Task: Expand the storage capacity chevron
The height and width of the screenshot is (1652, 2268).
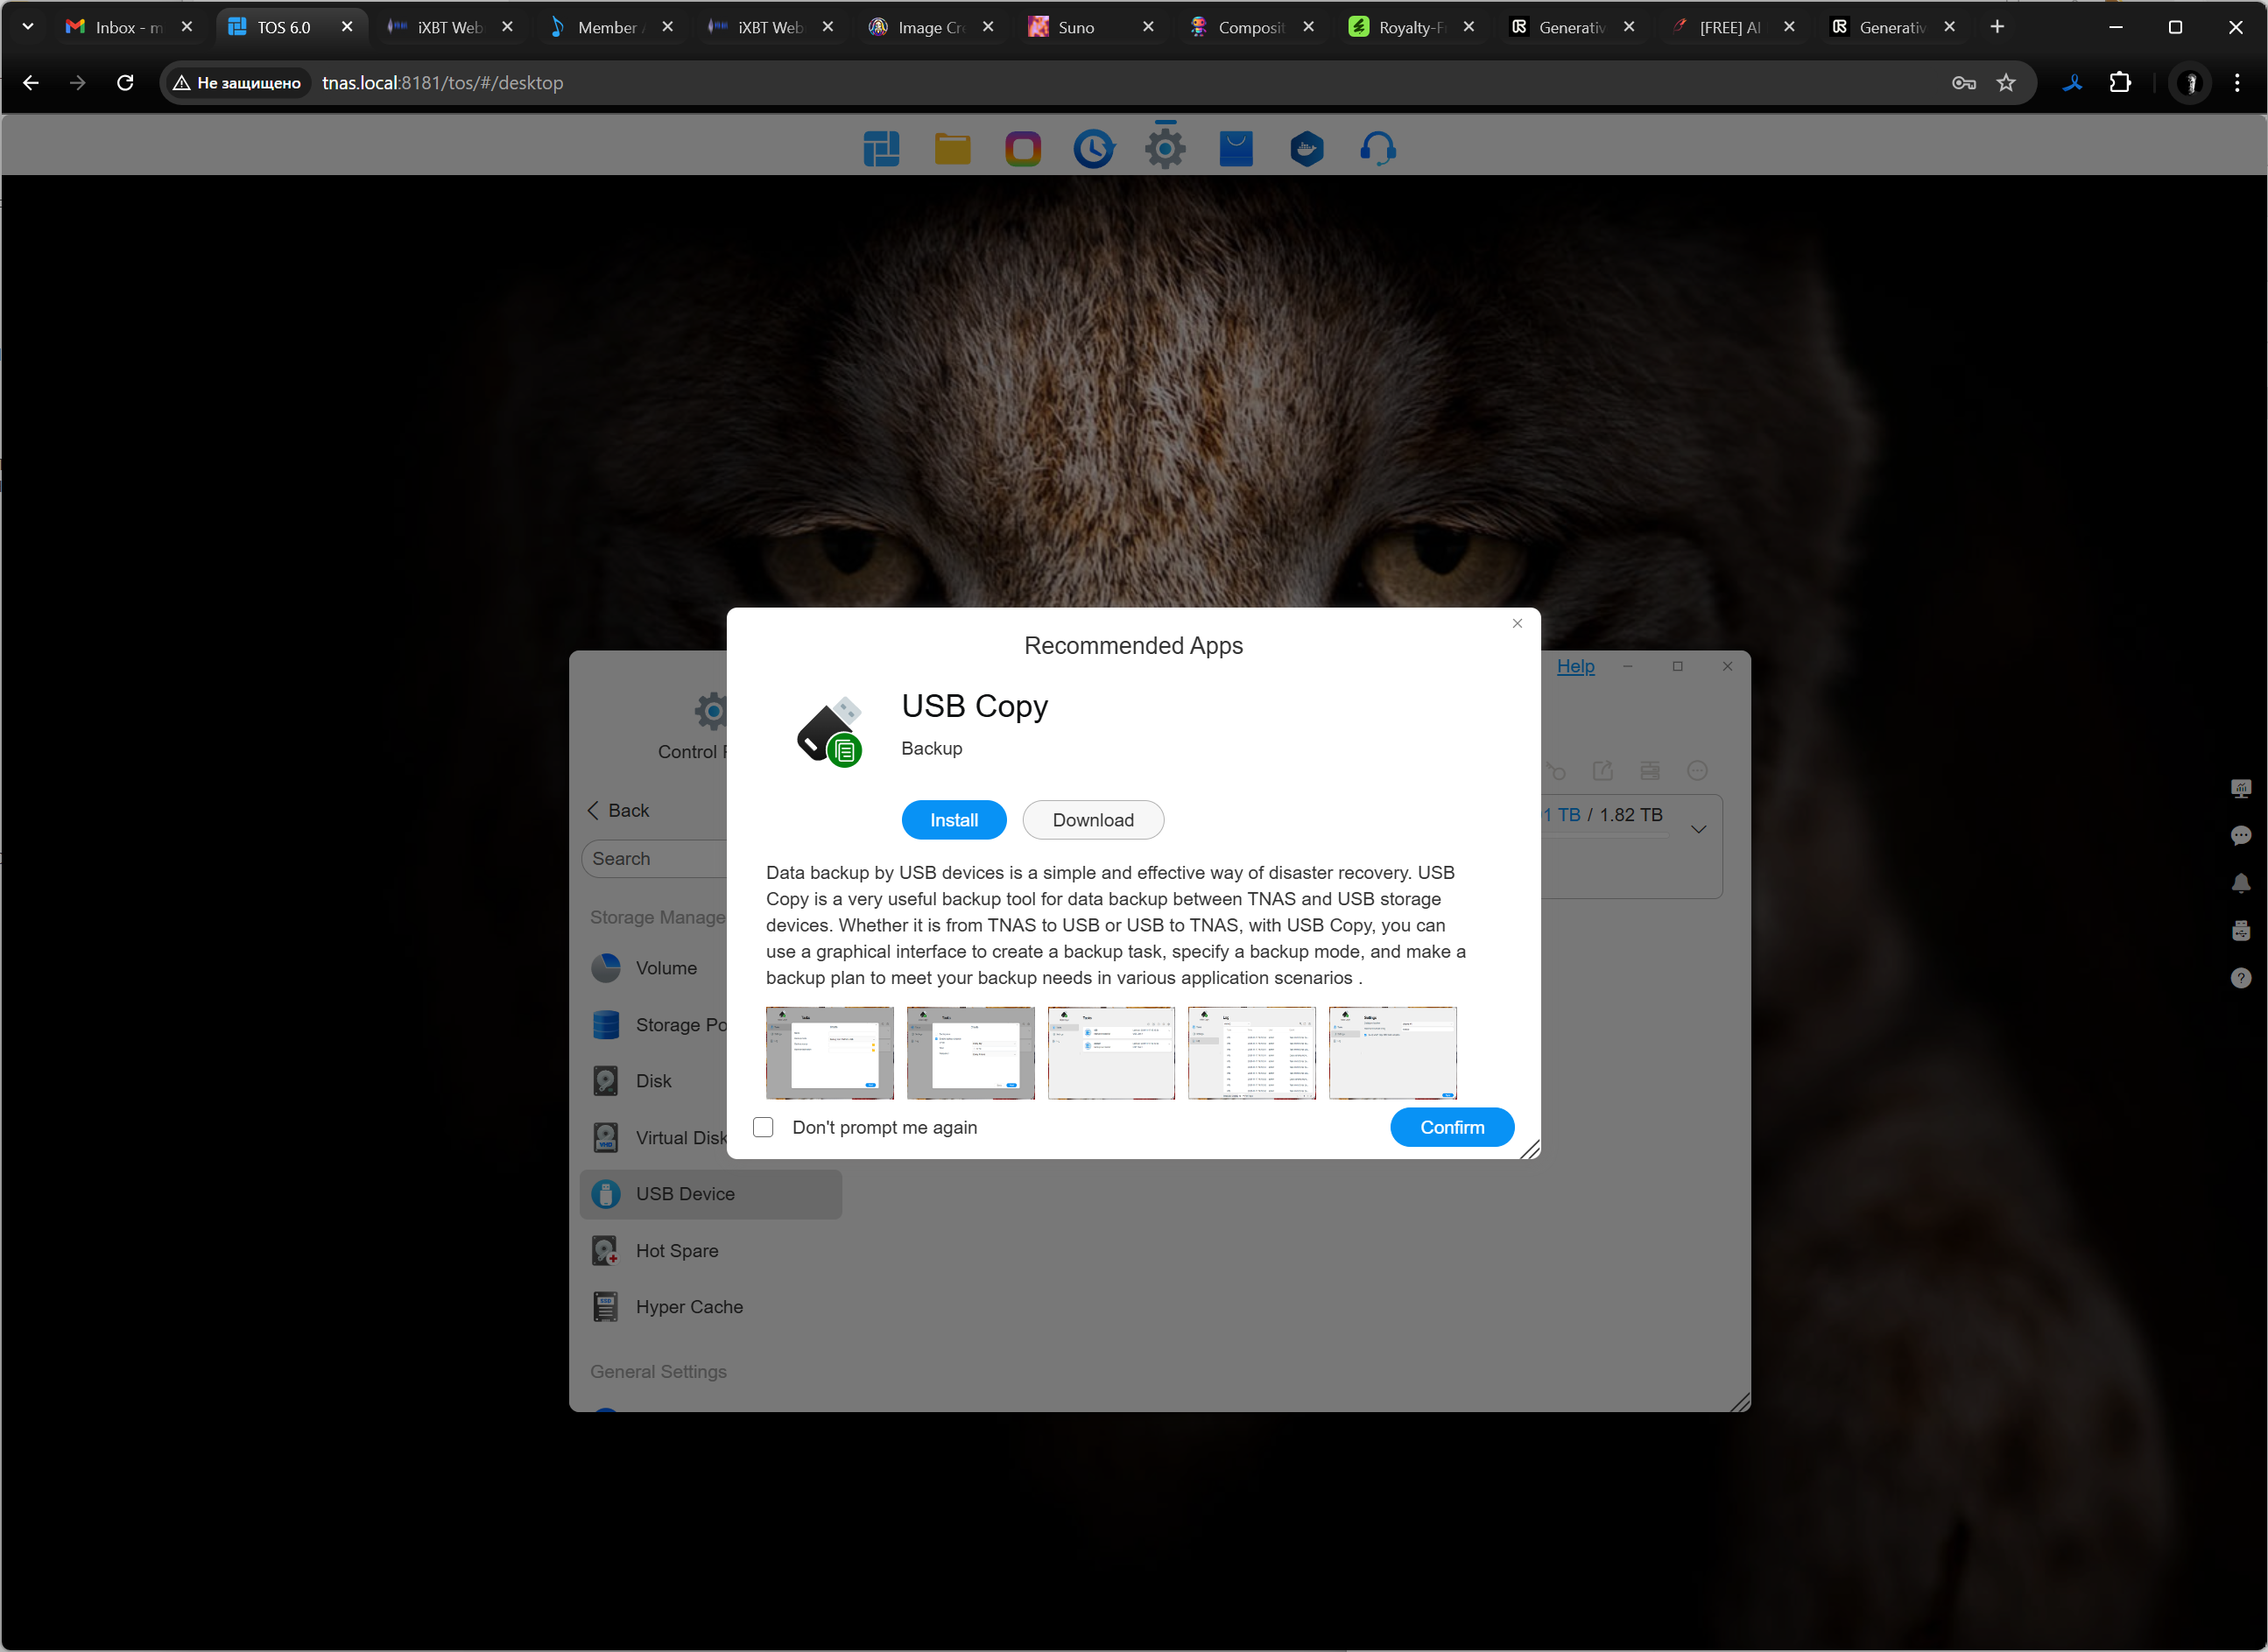Action: 1698,829
